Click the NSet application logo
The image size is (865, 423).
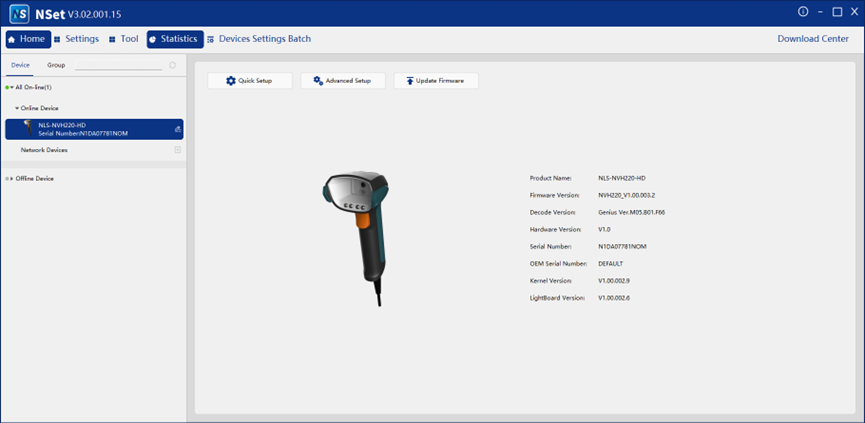click(x=19, y=14)
